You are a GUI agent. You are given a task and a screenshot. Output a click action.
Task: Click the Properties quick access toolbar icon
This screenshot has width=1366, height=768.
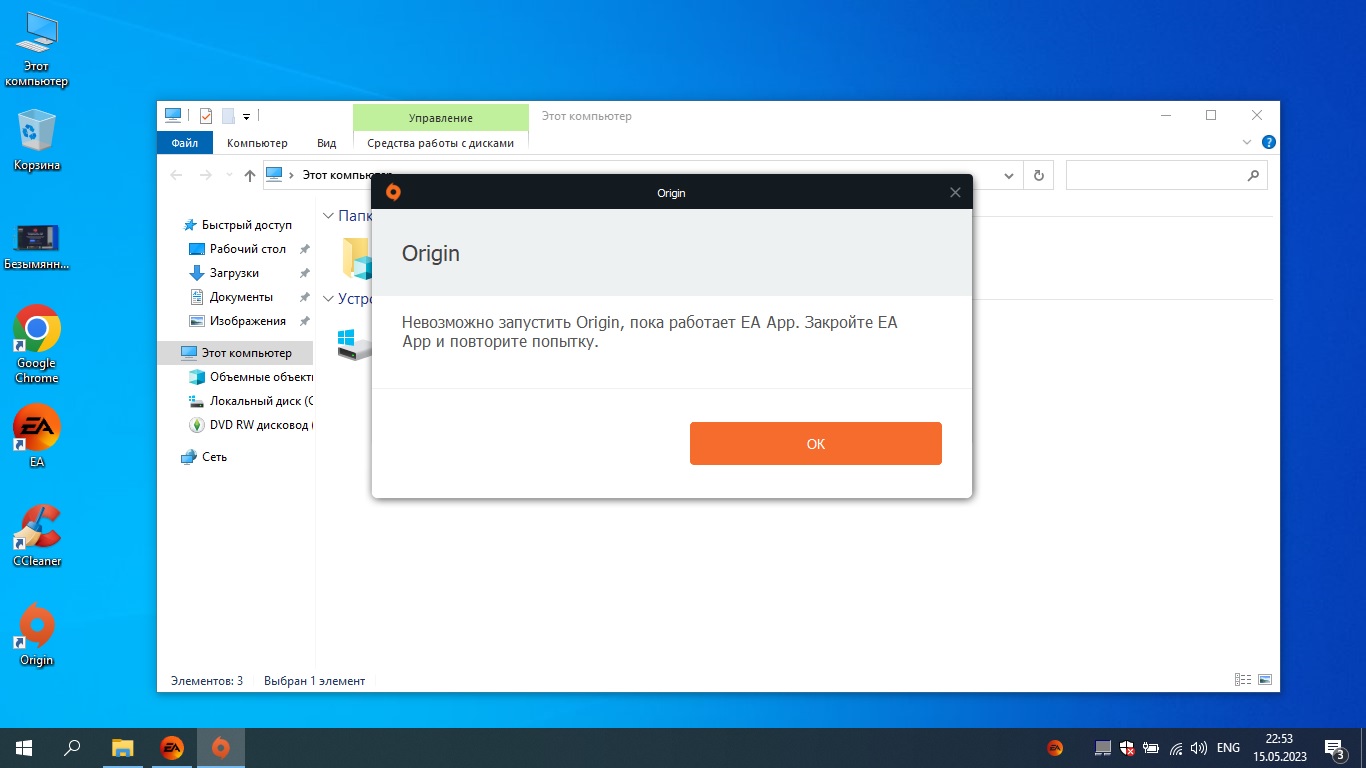pos(206,116)
